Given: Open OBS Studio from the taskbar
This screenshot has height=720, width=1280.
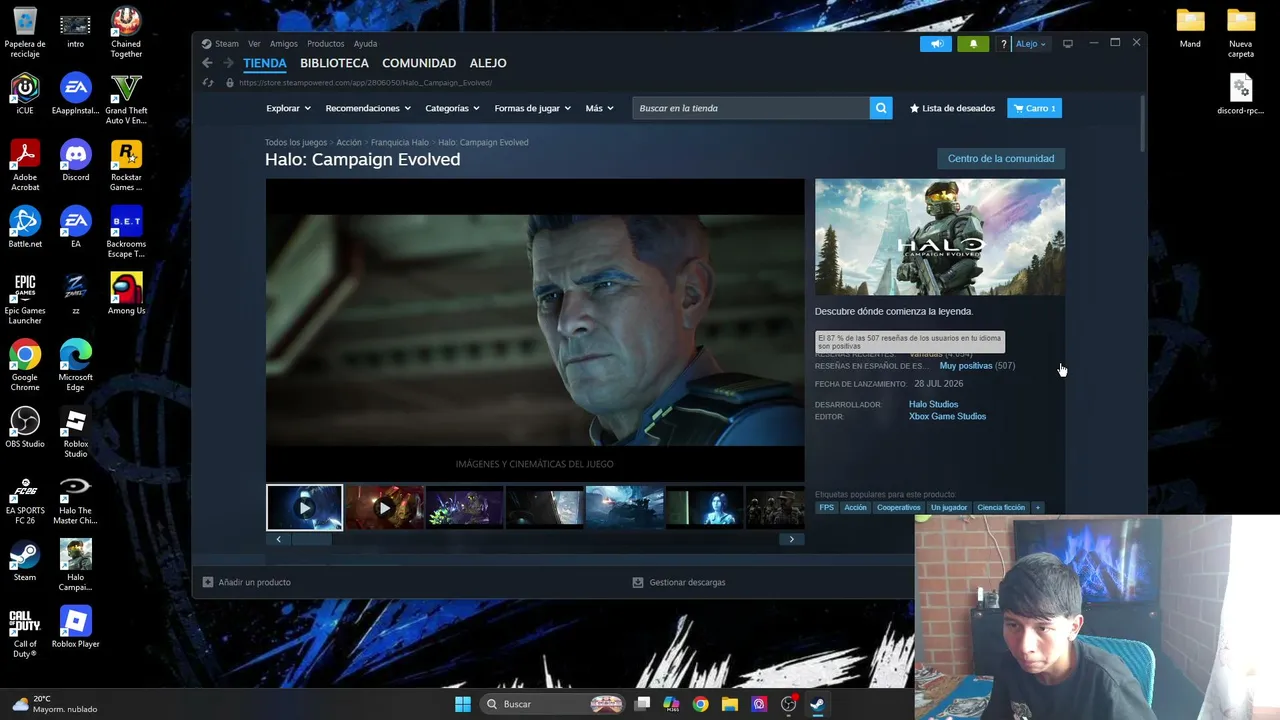Looking at the screenshot, I should (788, 704).
